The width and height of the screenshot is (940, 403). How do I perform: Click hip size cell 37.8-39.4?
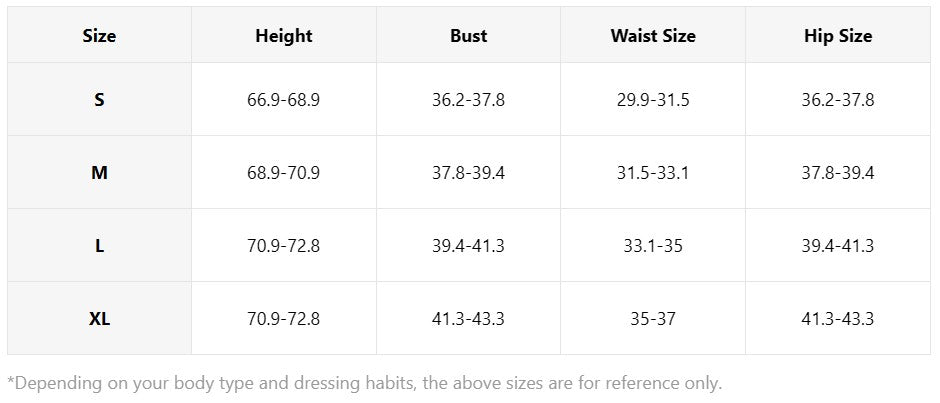coord(838,173)
